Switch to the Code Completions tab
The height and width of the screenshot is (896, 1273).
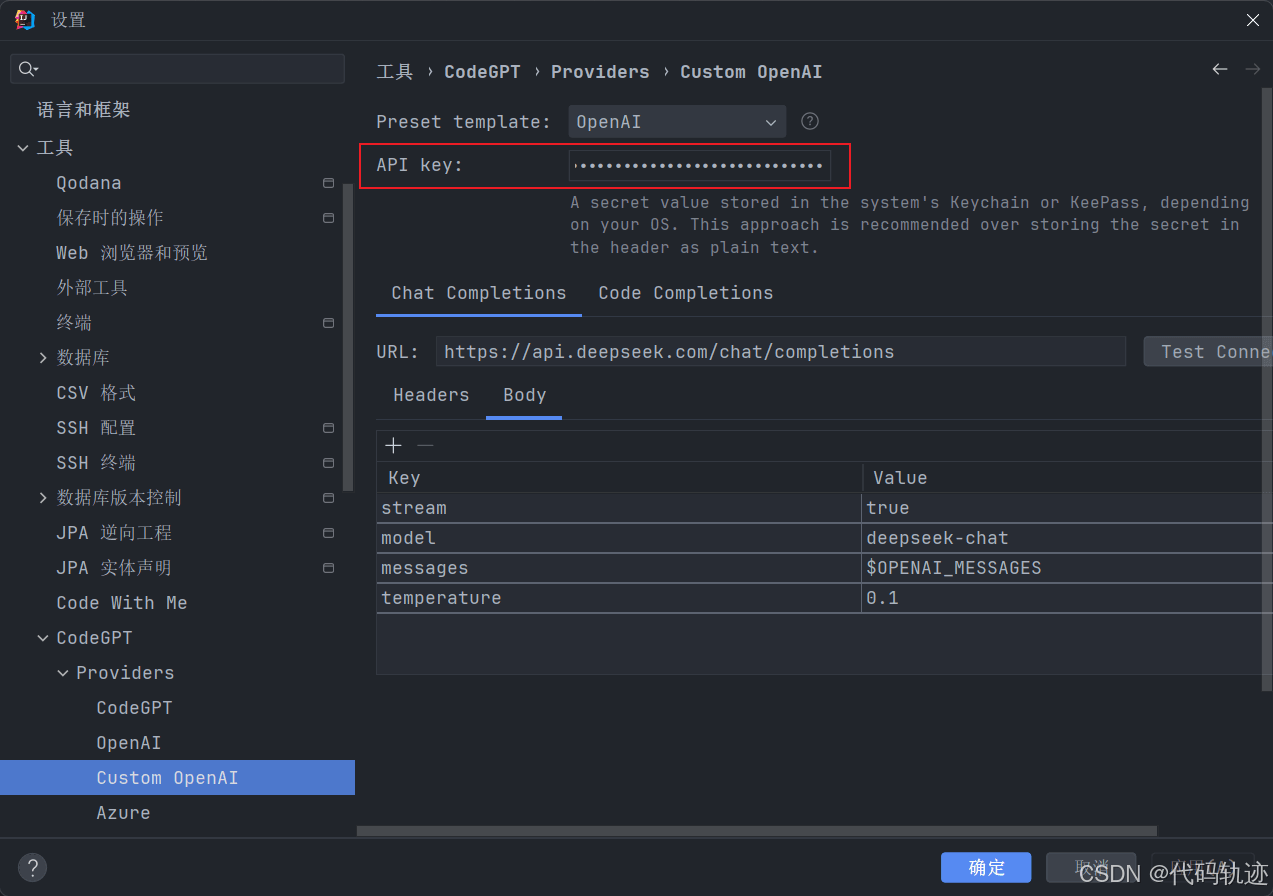(x=685, y=293)
